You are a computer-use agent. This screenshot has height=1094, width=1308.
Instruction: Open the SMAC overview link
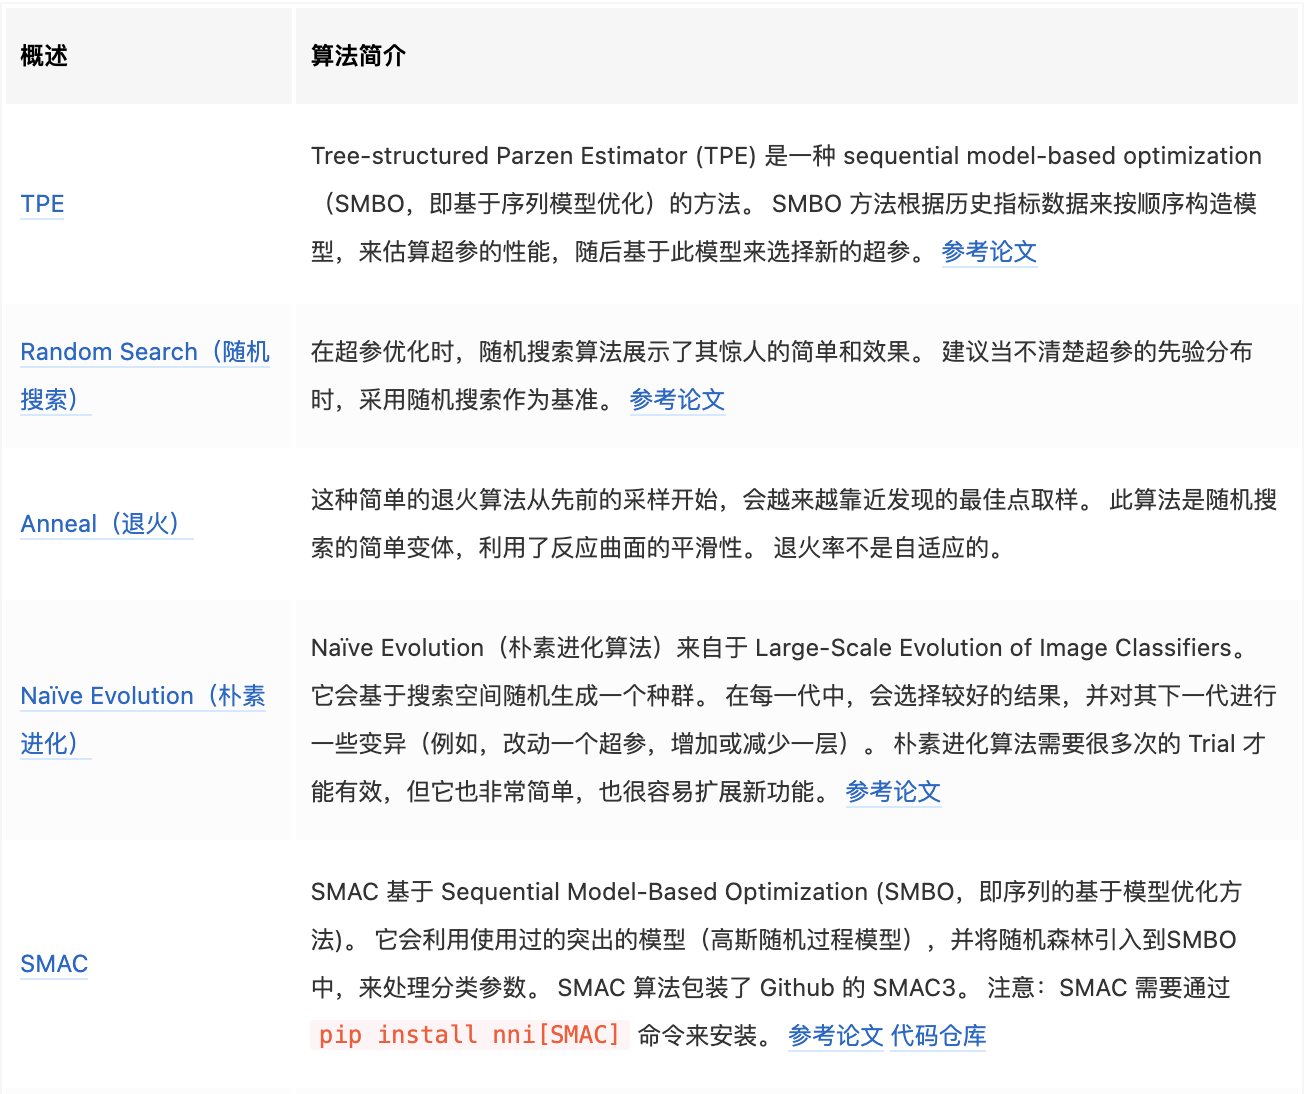(x=53, y=963)
